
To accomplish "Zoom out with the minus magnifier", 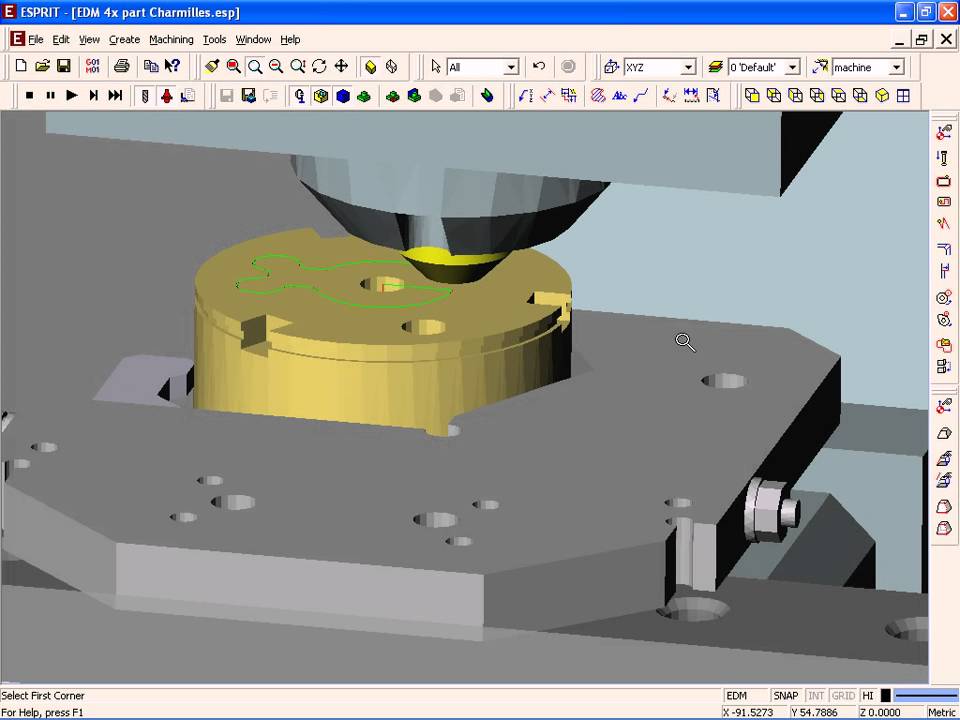I will point(276,66).
